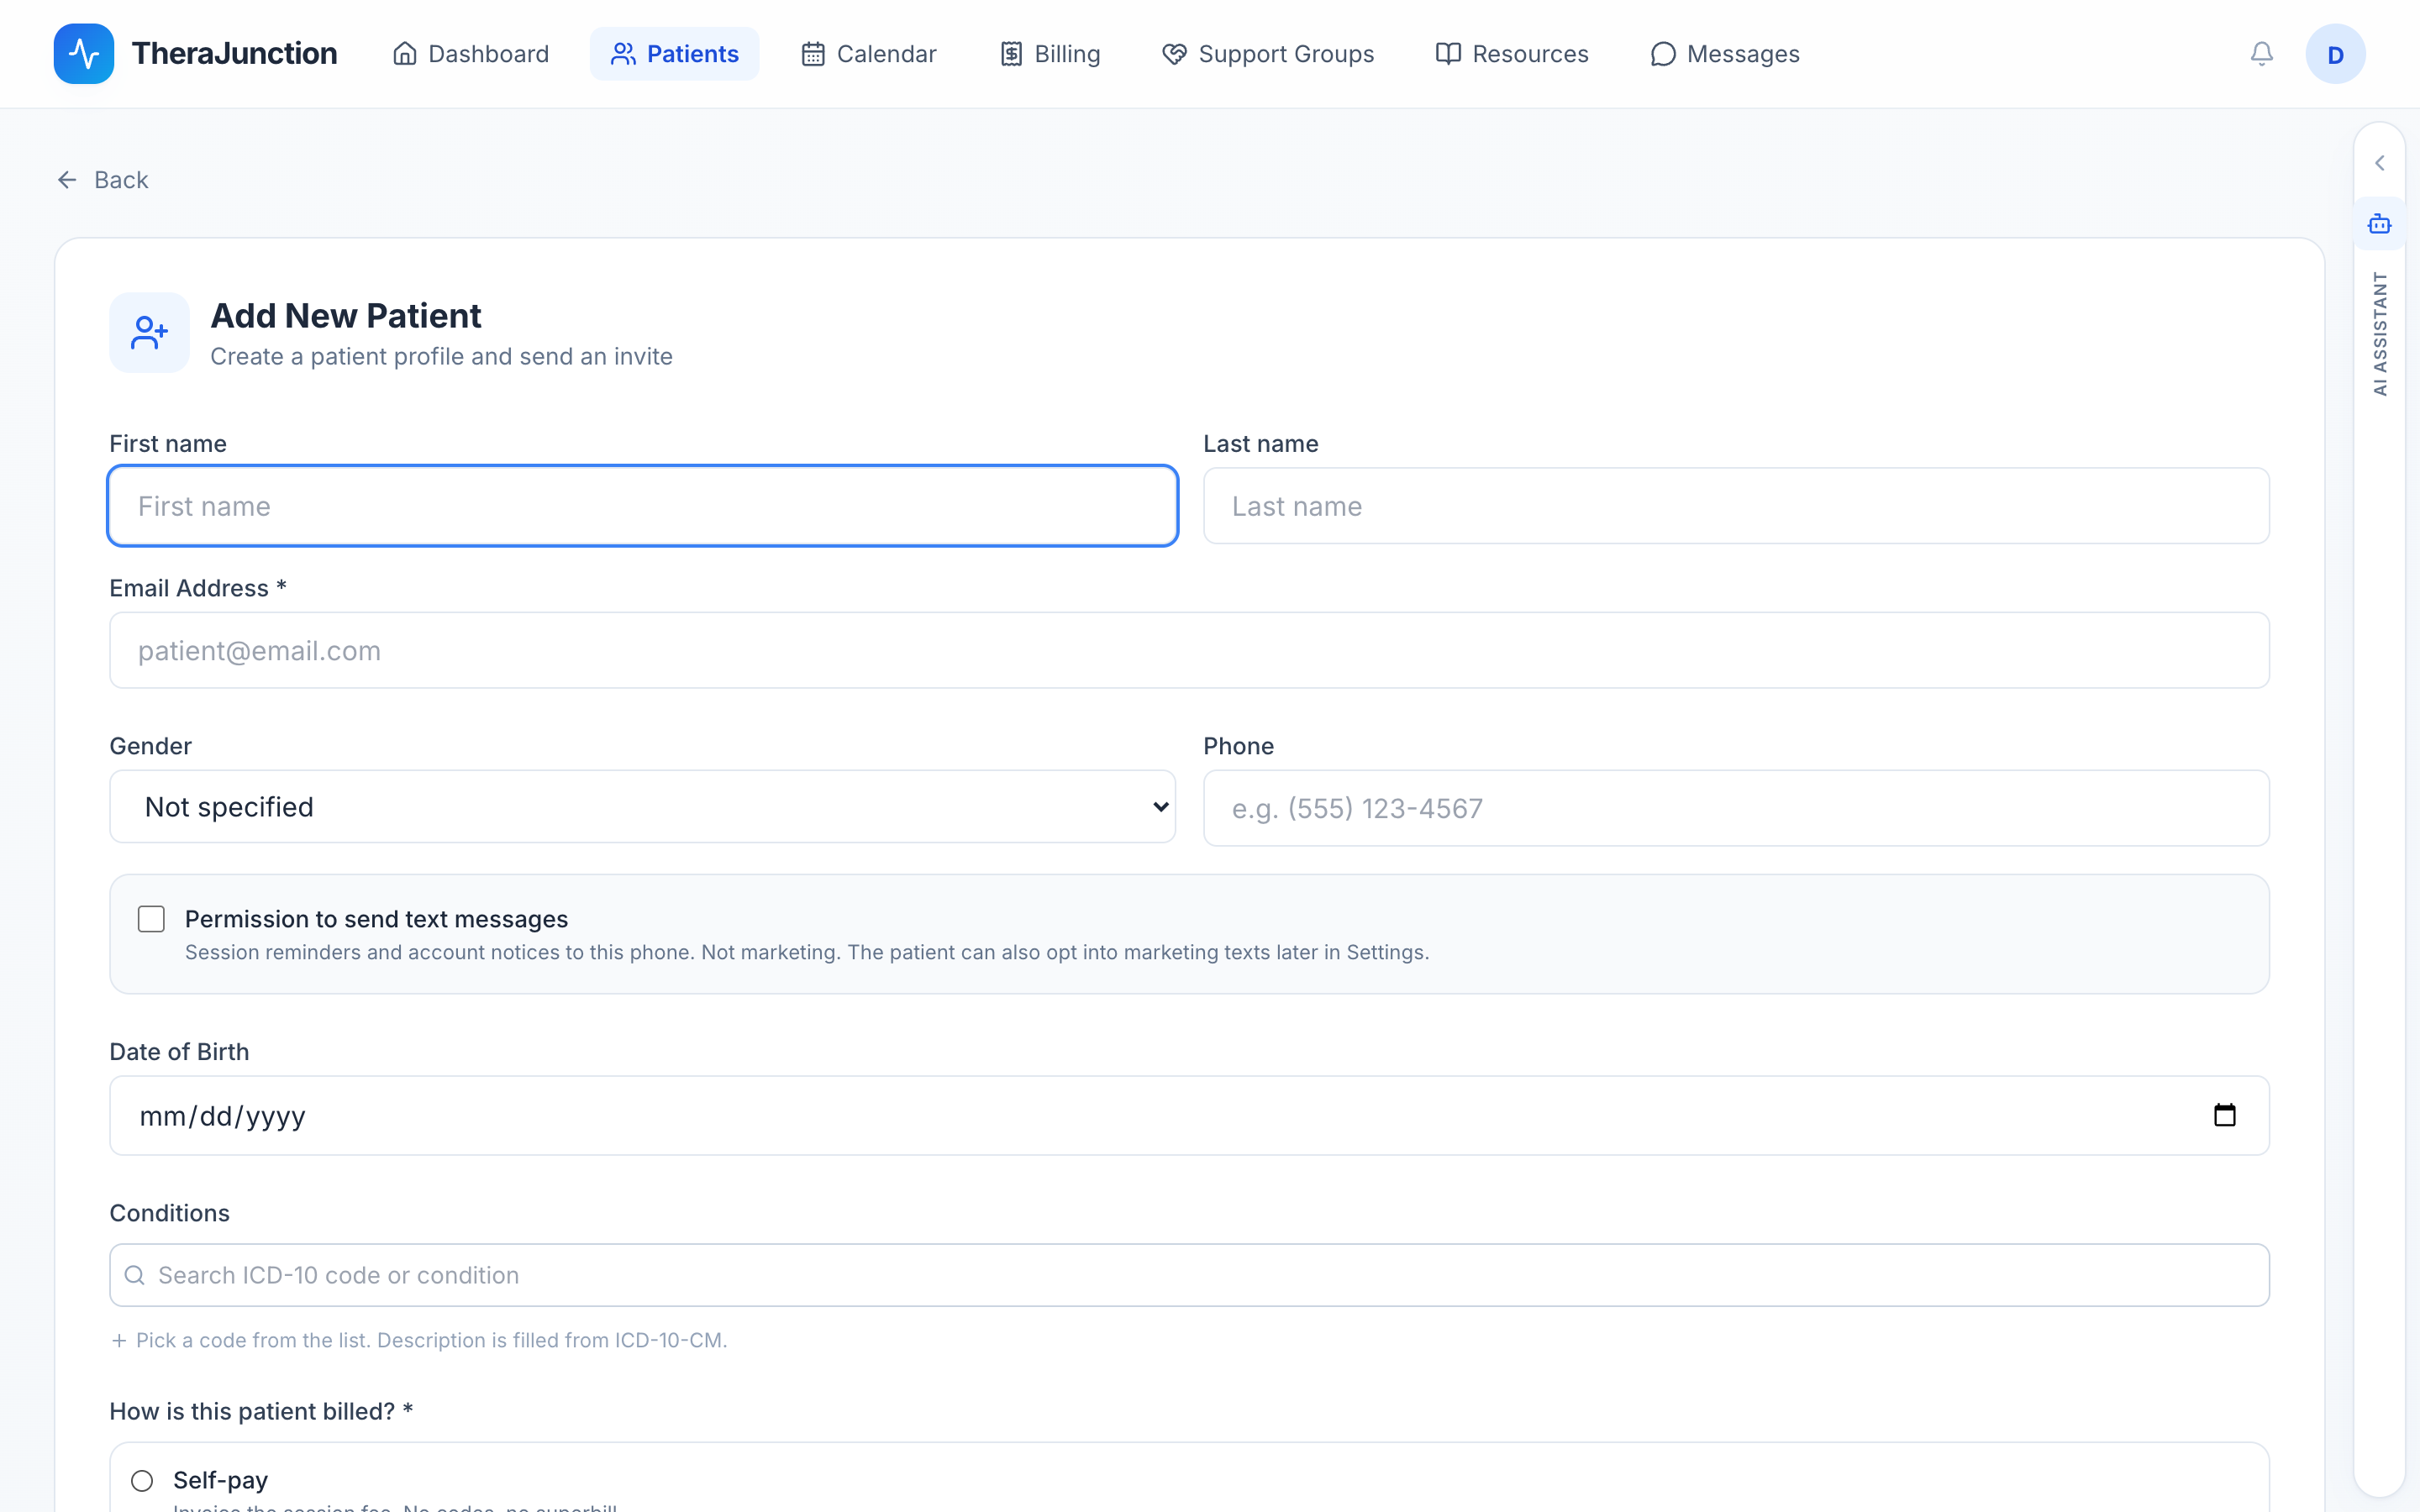Screen dimensions: 2420x1512
Task: Go to the Dashboard page
Action: coord(471,54)
